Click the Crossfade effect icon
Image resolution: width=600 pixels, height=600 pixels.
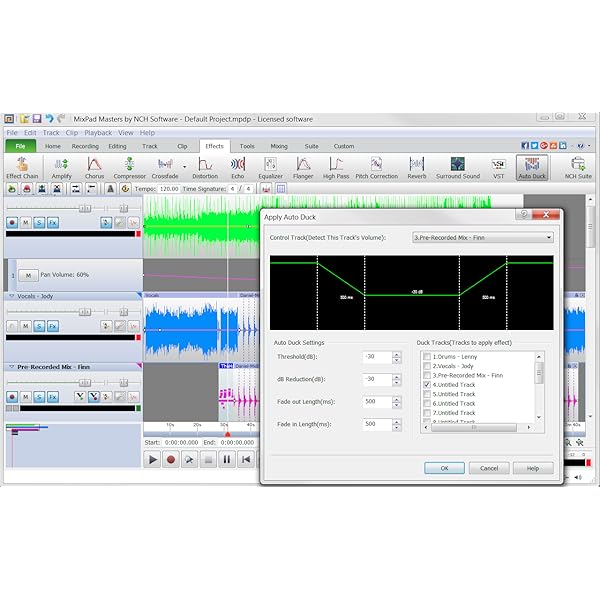pos(165,168)
